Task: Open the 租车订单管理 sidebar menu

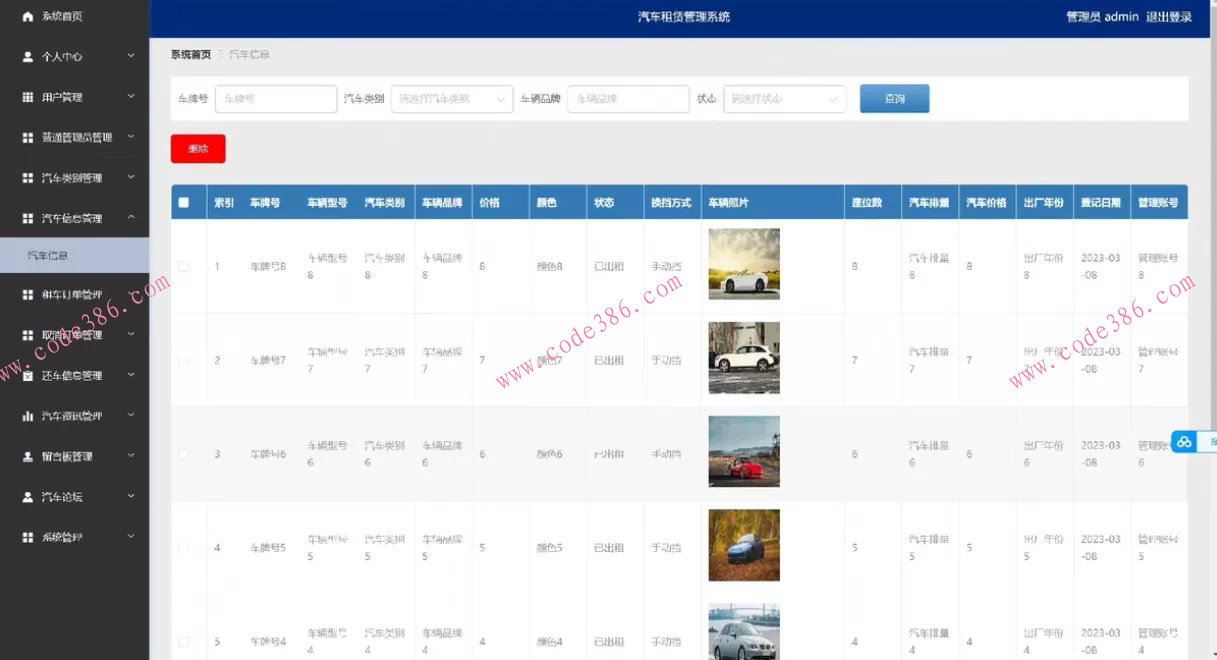Action: [x=75, y=295]
